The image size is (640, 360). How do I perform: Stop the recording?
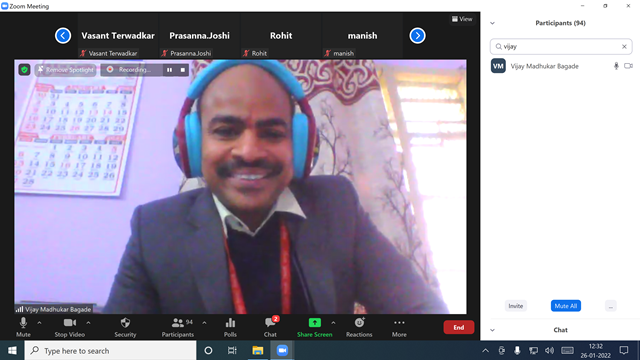click(x=182, y=70)
